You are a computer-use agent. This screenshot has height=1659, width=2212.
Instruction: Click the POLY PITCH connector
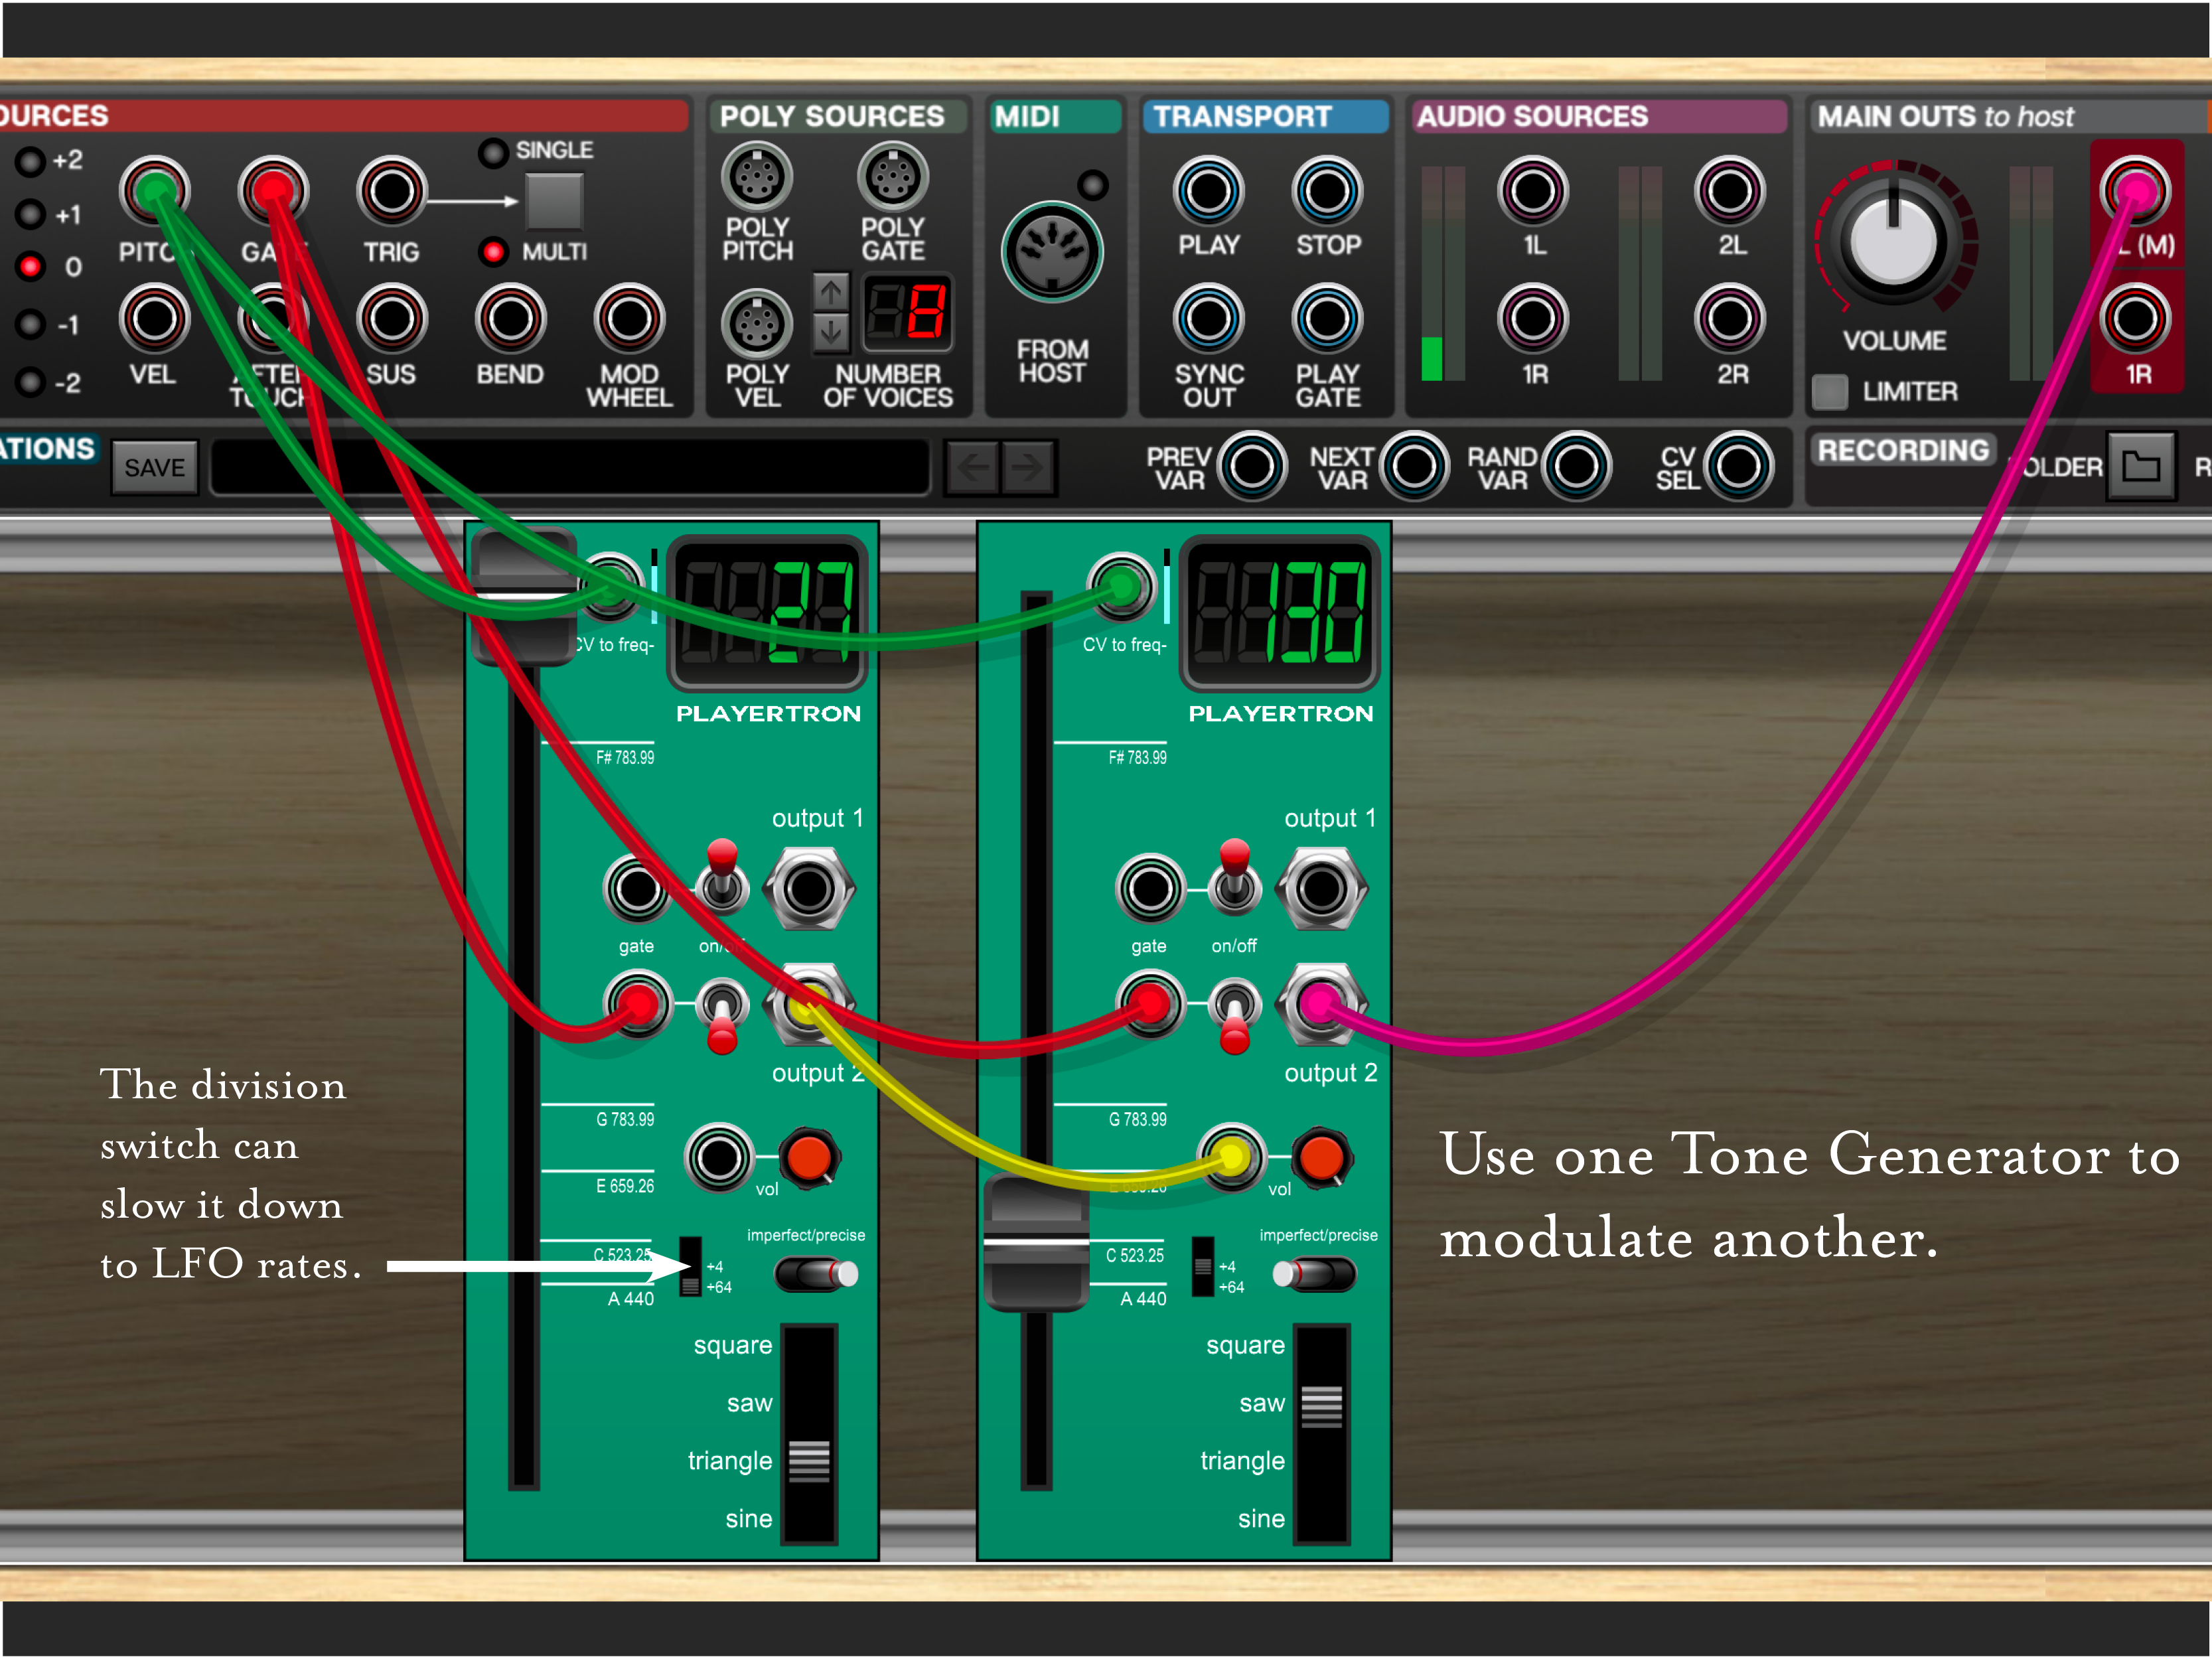coord(757,178)
